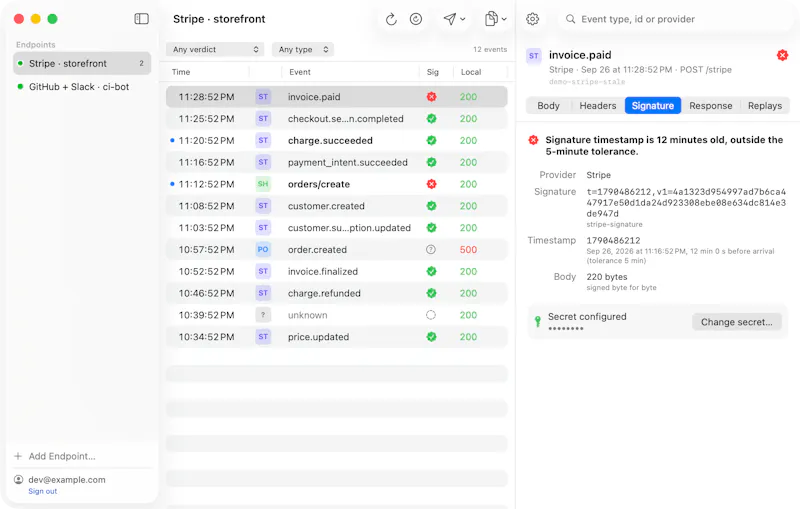Screen dimensions: 800x509
Task: Open the Any type filter dropdown
Action: coord(303,49)
